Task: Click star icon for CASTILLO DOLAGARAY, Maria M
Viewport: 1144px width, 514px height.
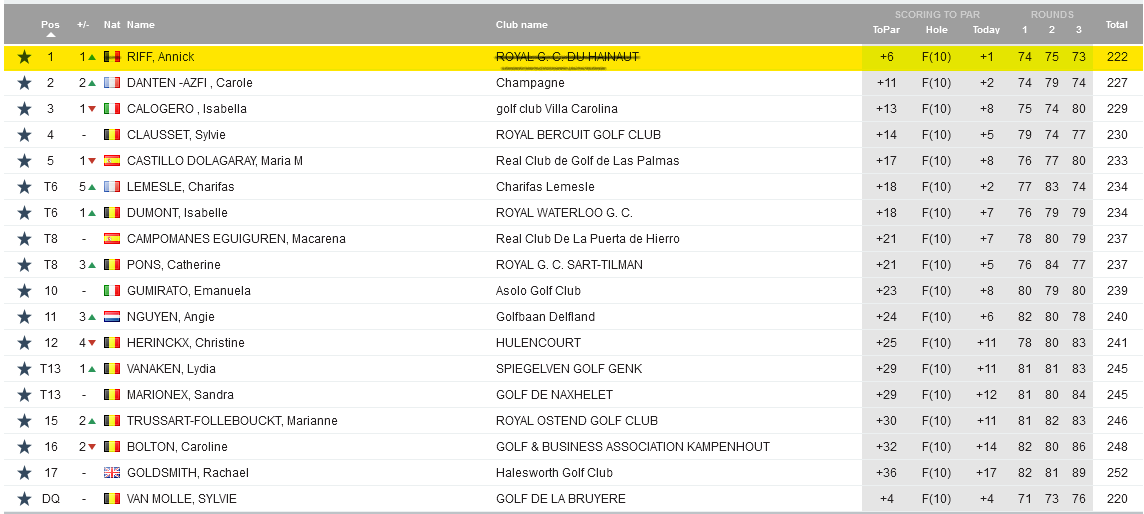Action: pos(24,161)
